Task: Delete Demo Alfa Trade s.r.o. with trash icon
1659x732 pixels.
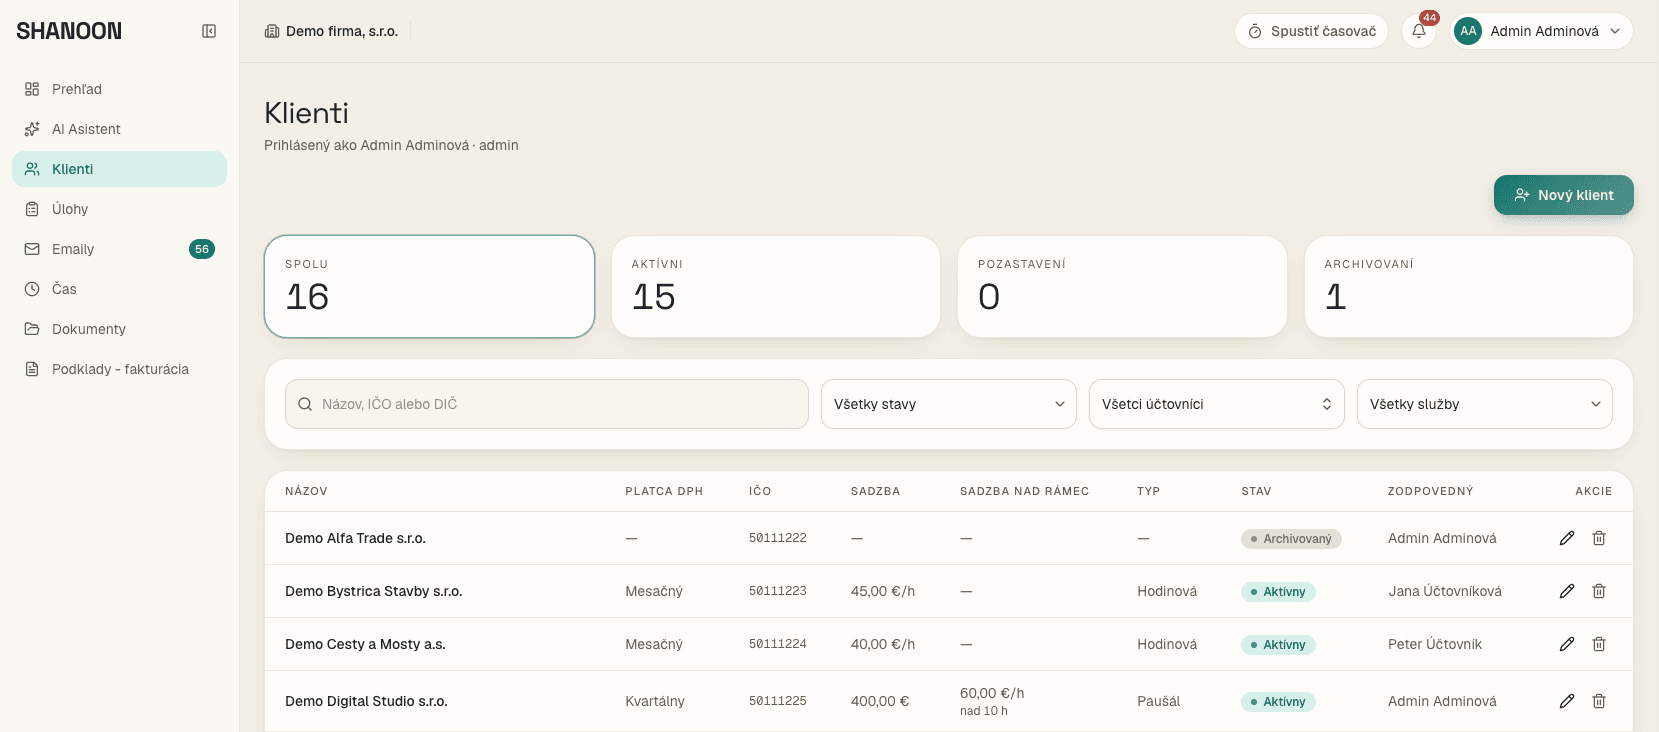Action: tap(1599, 538)
